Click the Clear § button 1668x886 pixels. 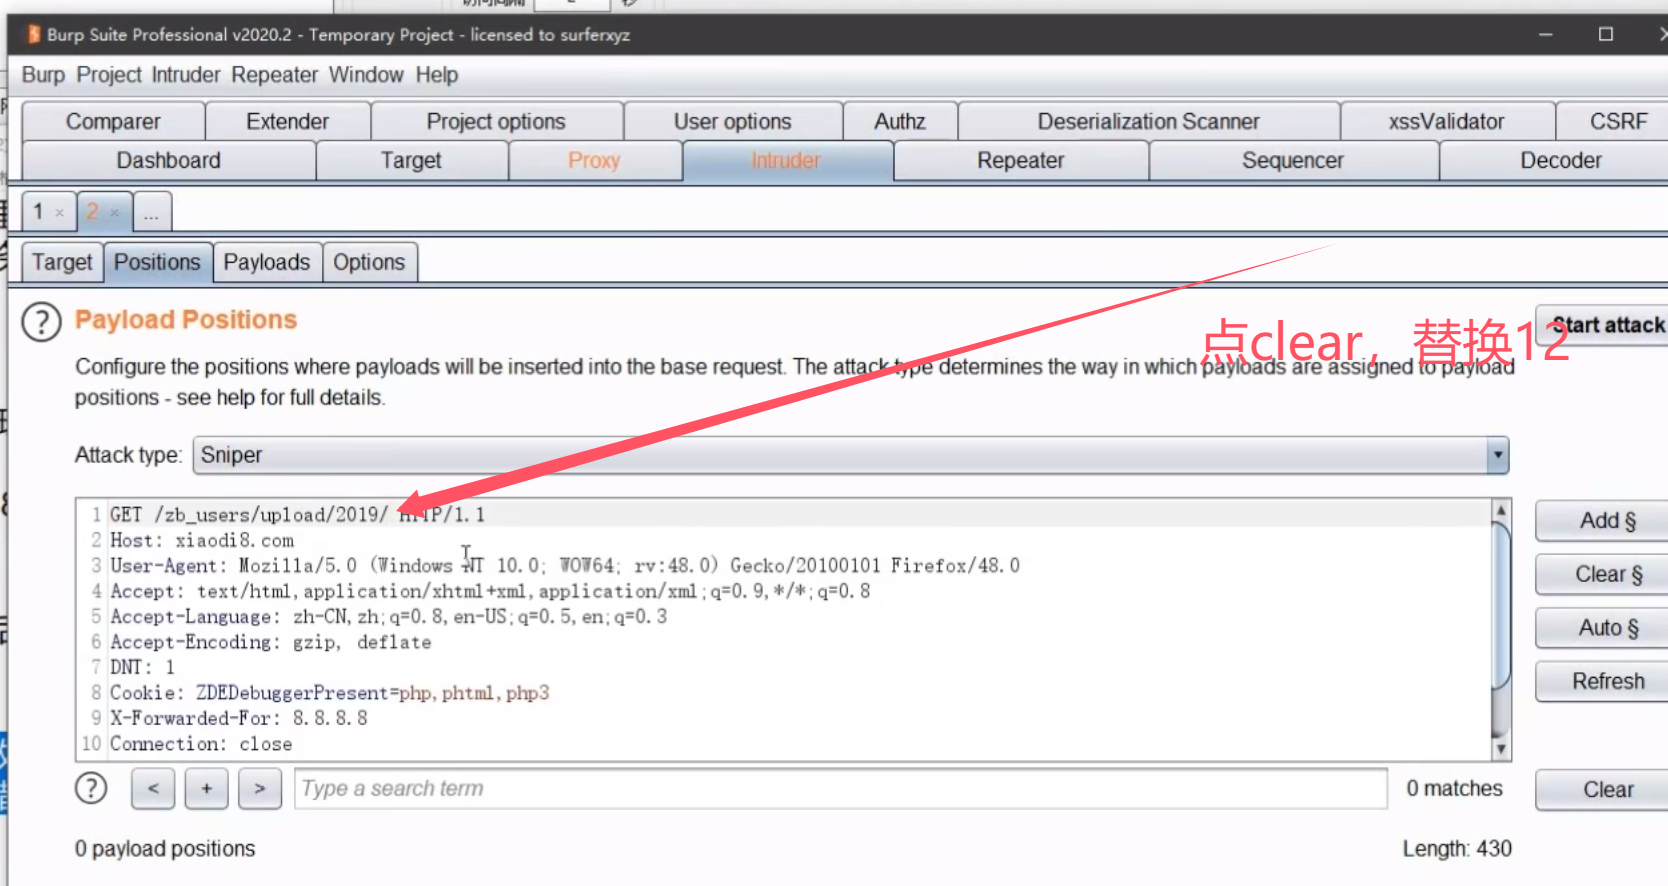click(x=1604, y=574)
